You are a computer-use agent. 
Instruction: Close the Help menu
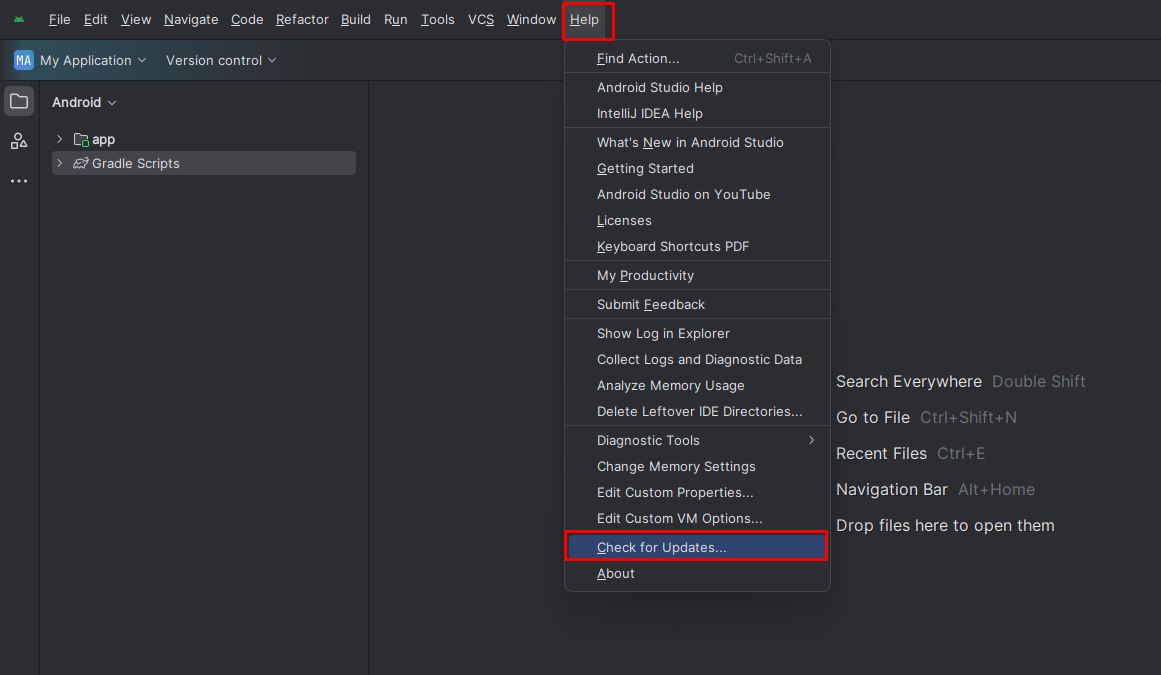click(x=584, y=19)
